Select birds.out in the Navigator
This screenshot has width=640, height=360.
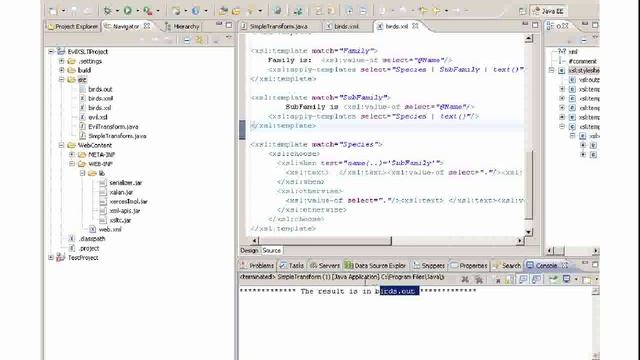pos(100,89)
